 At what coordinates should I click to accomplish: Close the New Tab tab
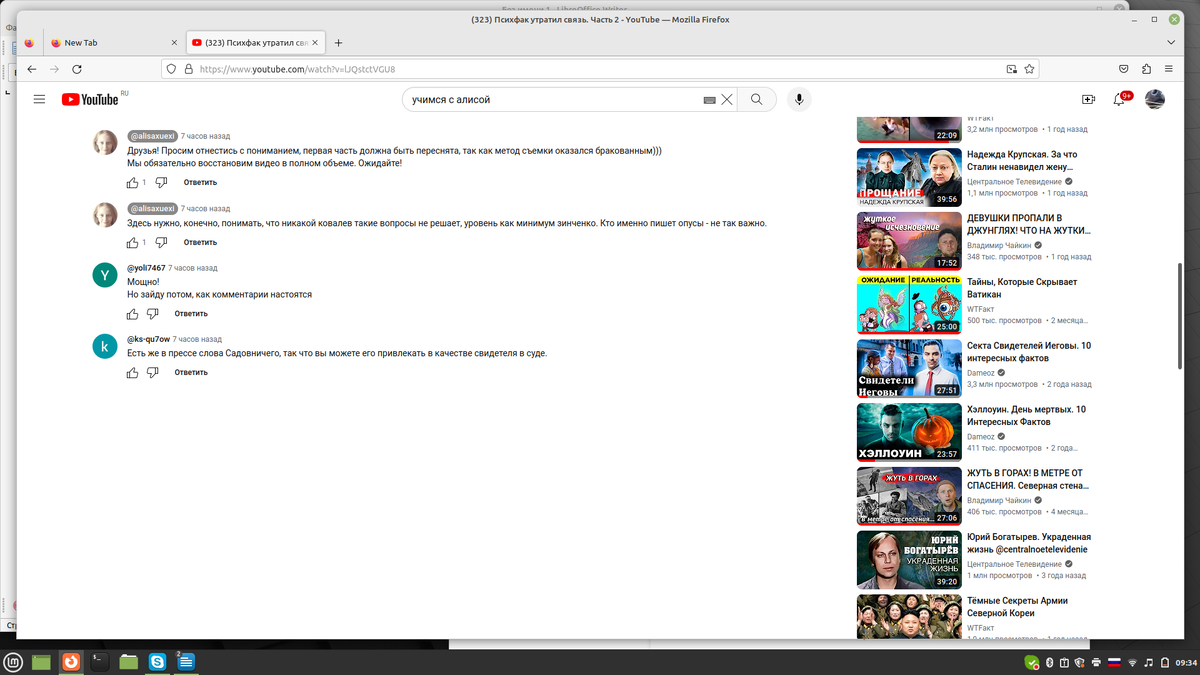(x=174, y=43)
